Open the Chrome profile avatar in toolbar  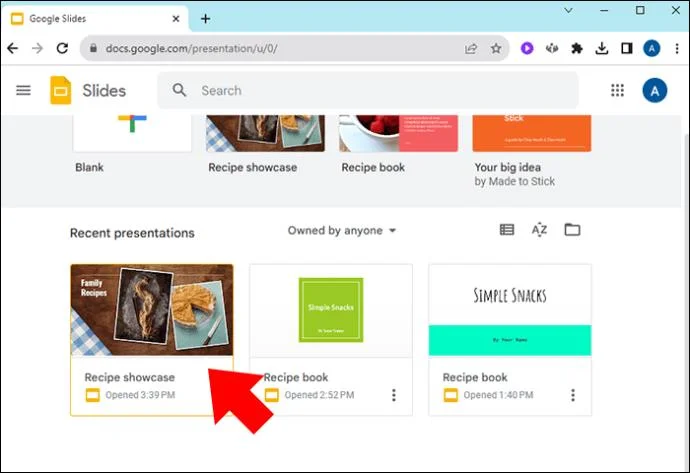[x=652, y=48]
